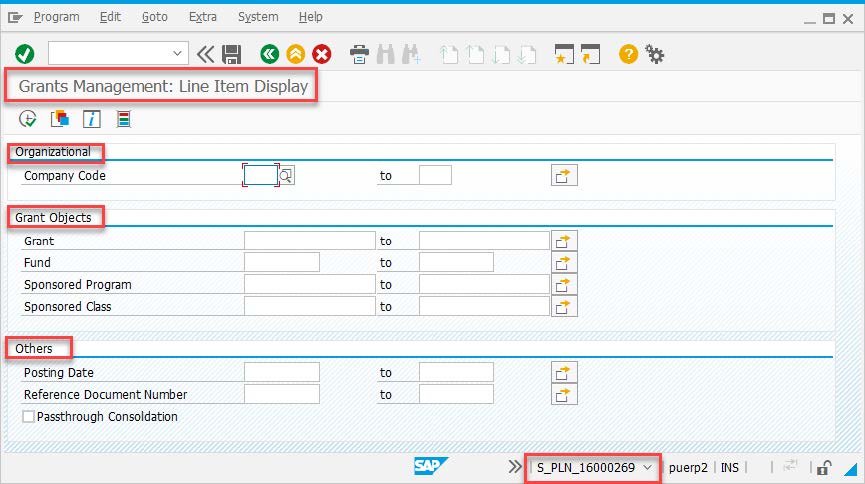
Task: Open multiple selection for Sponsored Class
Action: point(564,306)
